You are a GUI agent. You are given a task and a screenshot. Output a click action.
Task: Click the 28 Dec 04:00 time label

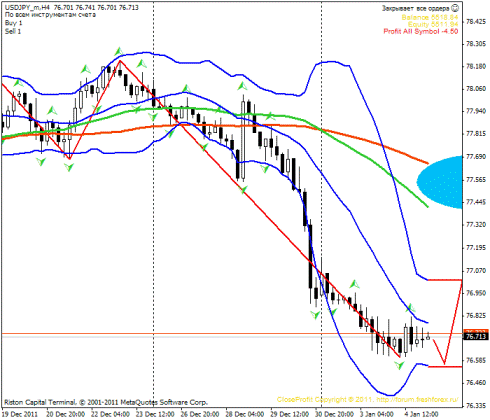tap(245, 414)
